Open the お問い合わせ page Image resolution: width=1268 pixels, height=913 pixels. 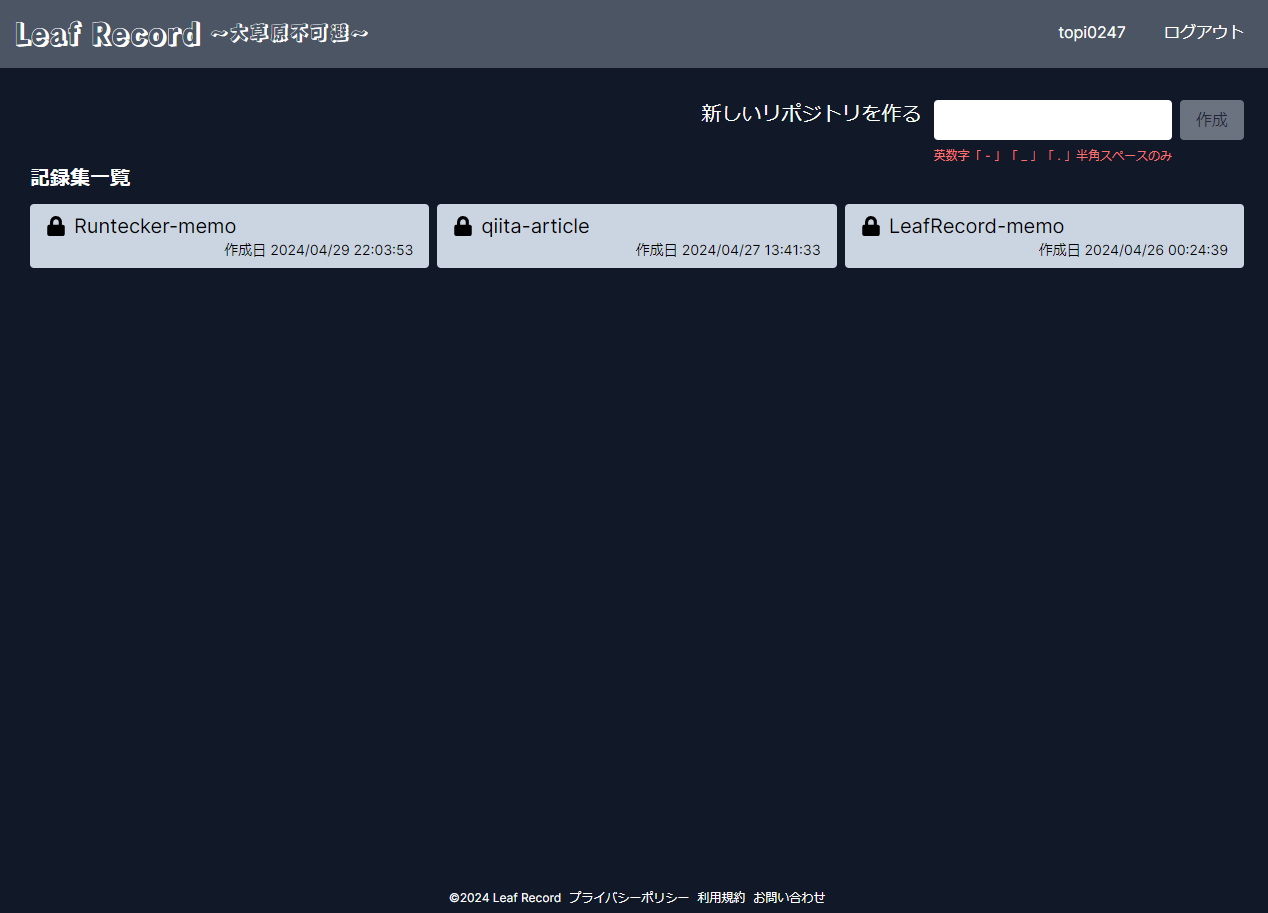coord(789,897)
